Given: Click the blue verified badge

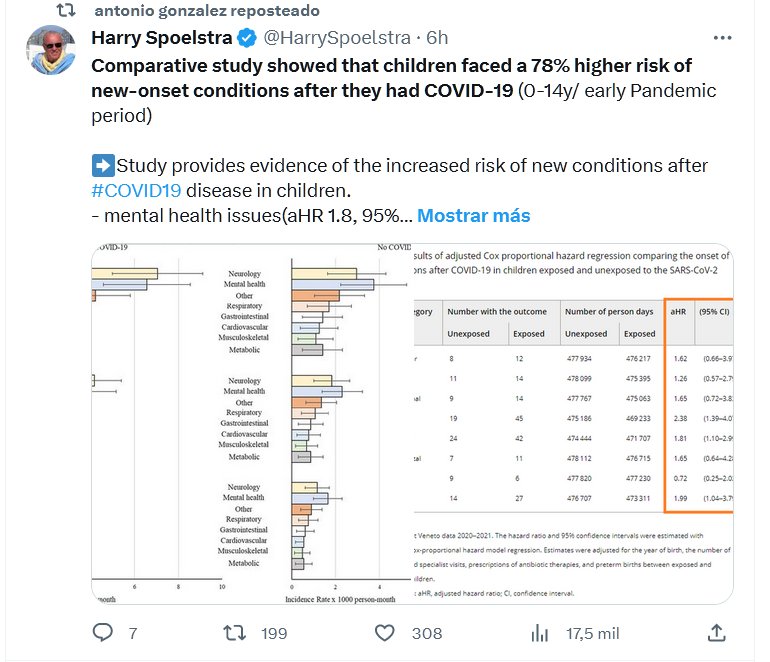Looking at the screenshot, I should [x=246, y=39].
